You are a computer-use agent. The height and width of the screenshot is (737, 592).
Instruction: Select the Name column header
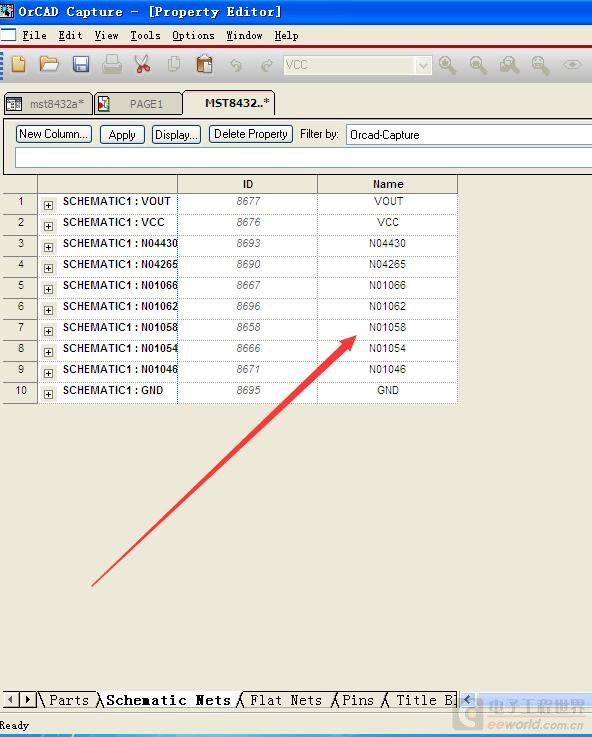coord(388,184)
